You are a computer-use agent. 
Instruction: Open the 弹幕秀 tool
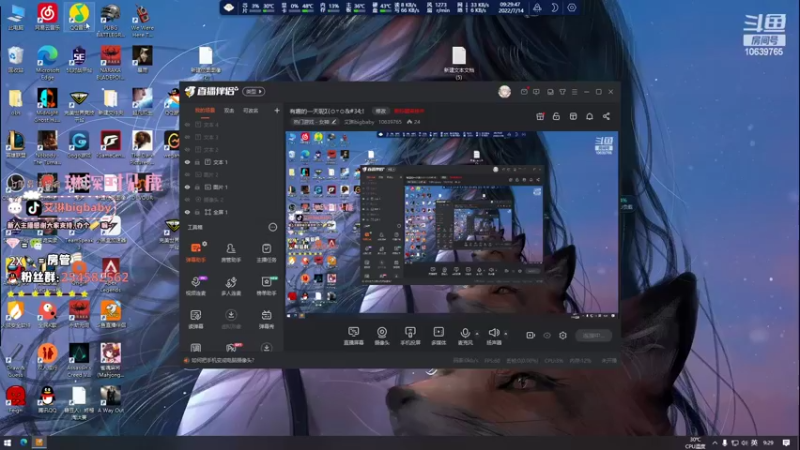[x=266, y=319]
